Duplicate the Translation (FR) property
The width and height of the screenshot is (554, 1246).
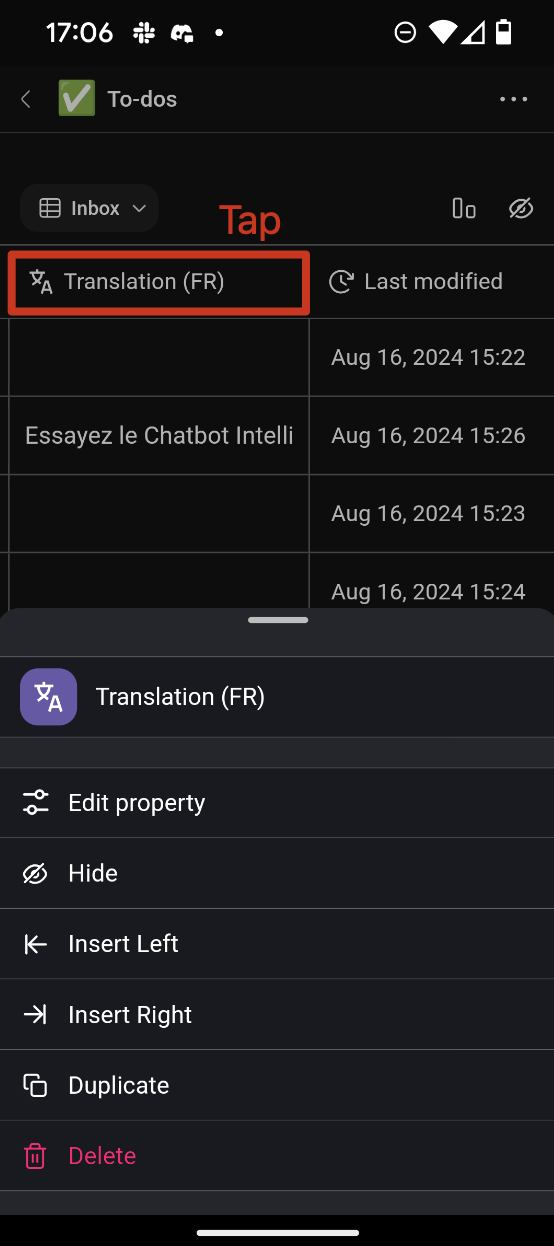277,1085
